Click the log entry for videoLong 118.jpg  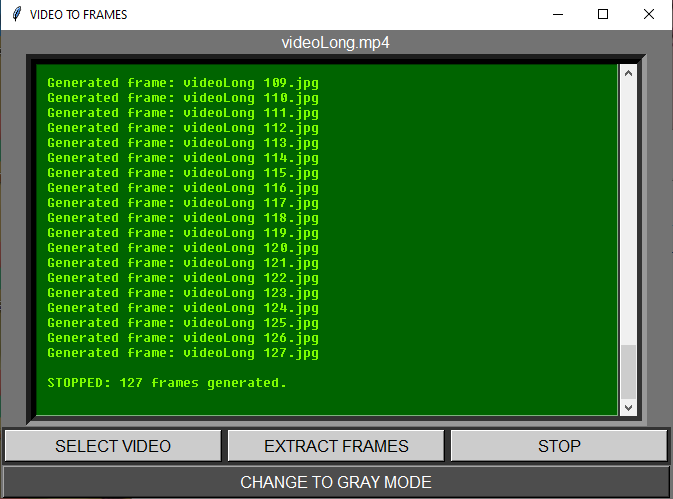click(183, 218)
